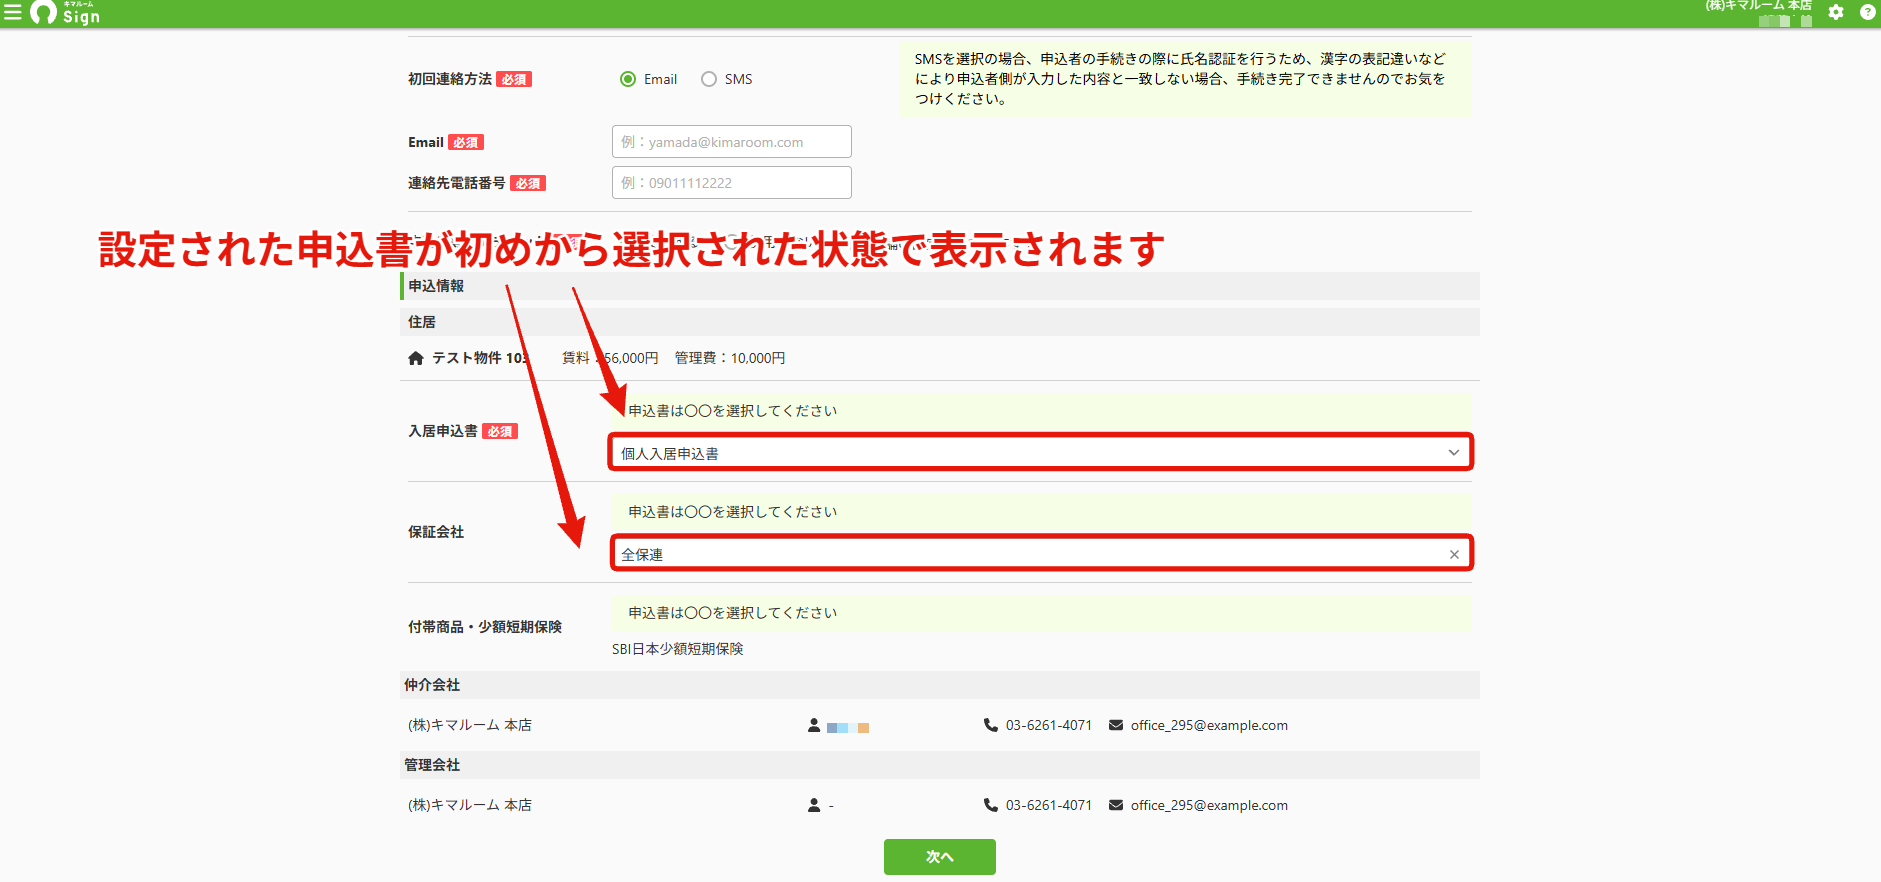Open the help question mark icon
This screenshot has height=882, width=1881.
coord(1867,13)
